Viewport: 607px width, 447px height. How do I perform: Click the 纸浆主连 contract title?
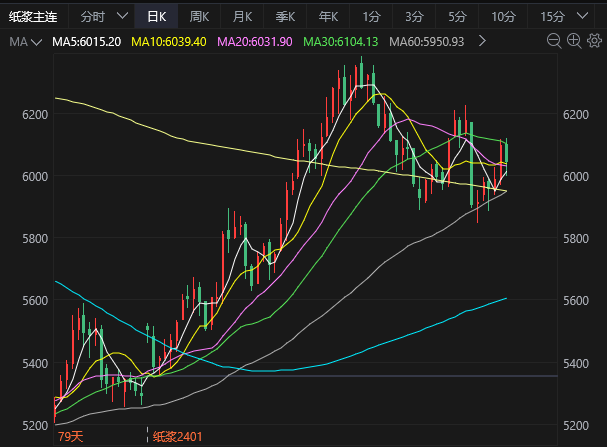tap(34, 16)
